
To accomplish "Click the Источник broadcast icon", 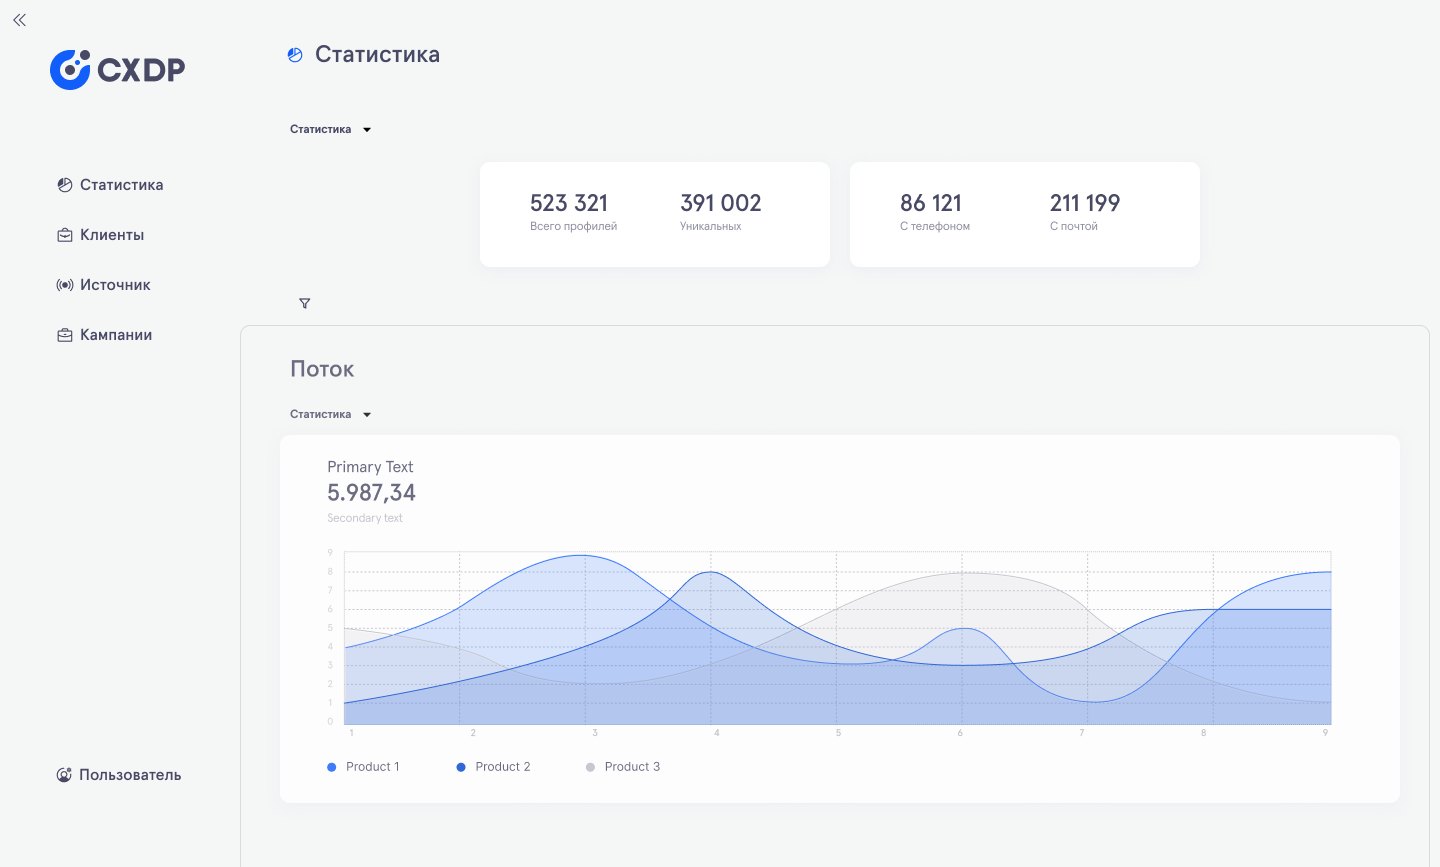I will coord(65,285).
